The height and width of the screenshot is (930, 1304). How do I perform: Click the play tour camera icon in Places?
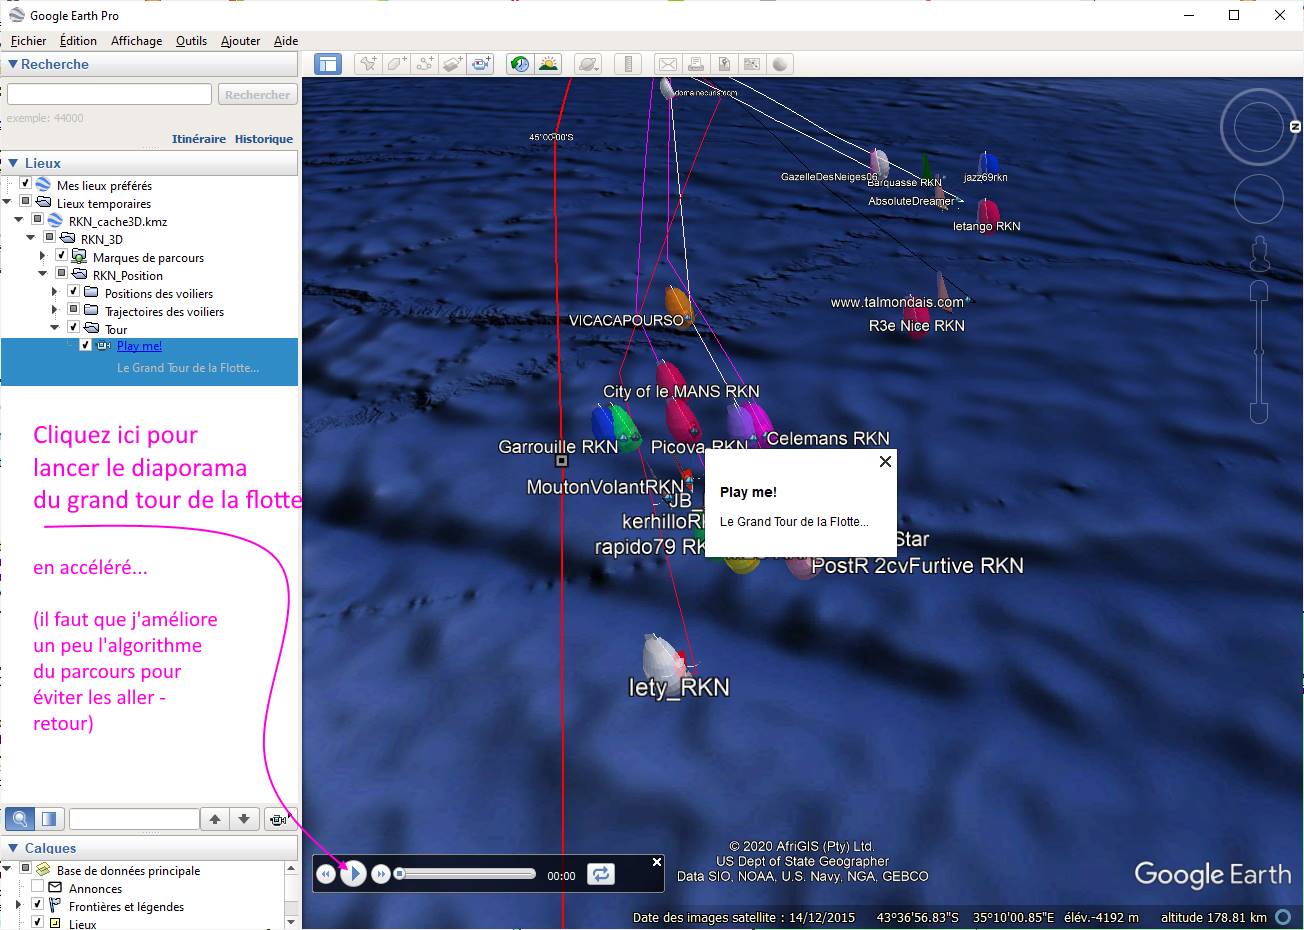pos(278,819)
